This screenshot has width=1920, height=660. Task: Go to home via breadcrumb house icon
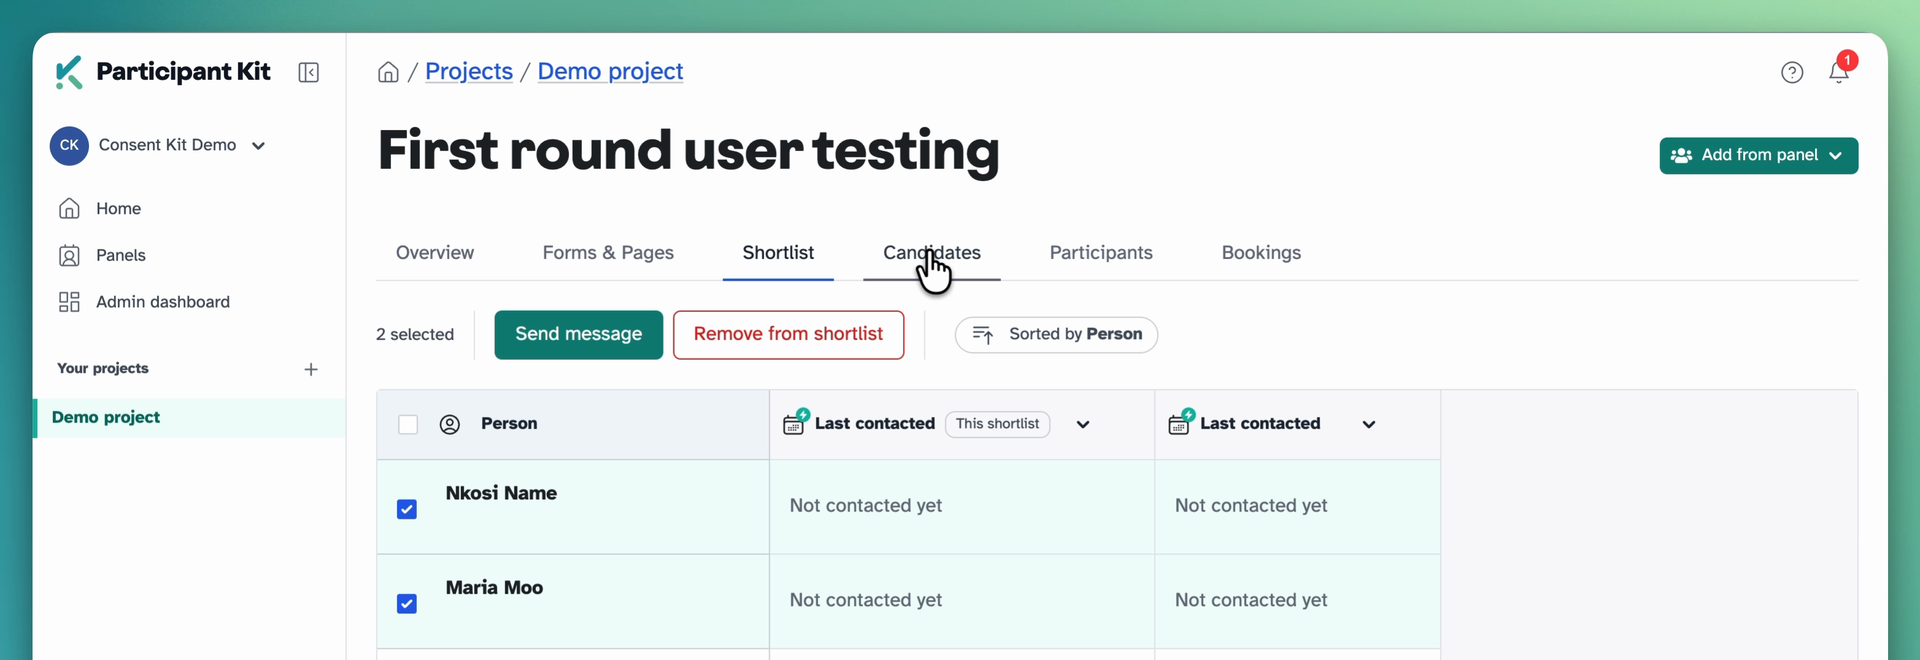click(x=388, y=72)
